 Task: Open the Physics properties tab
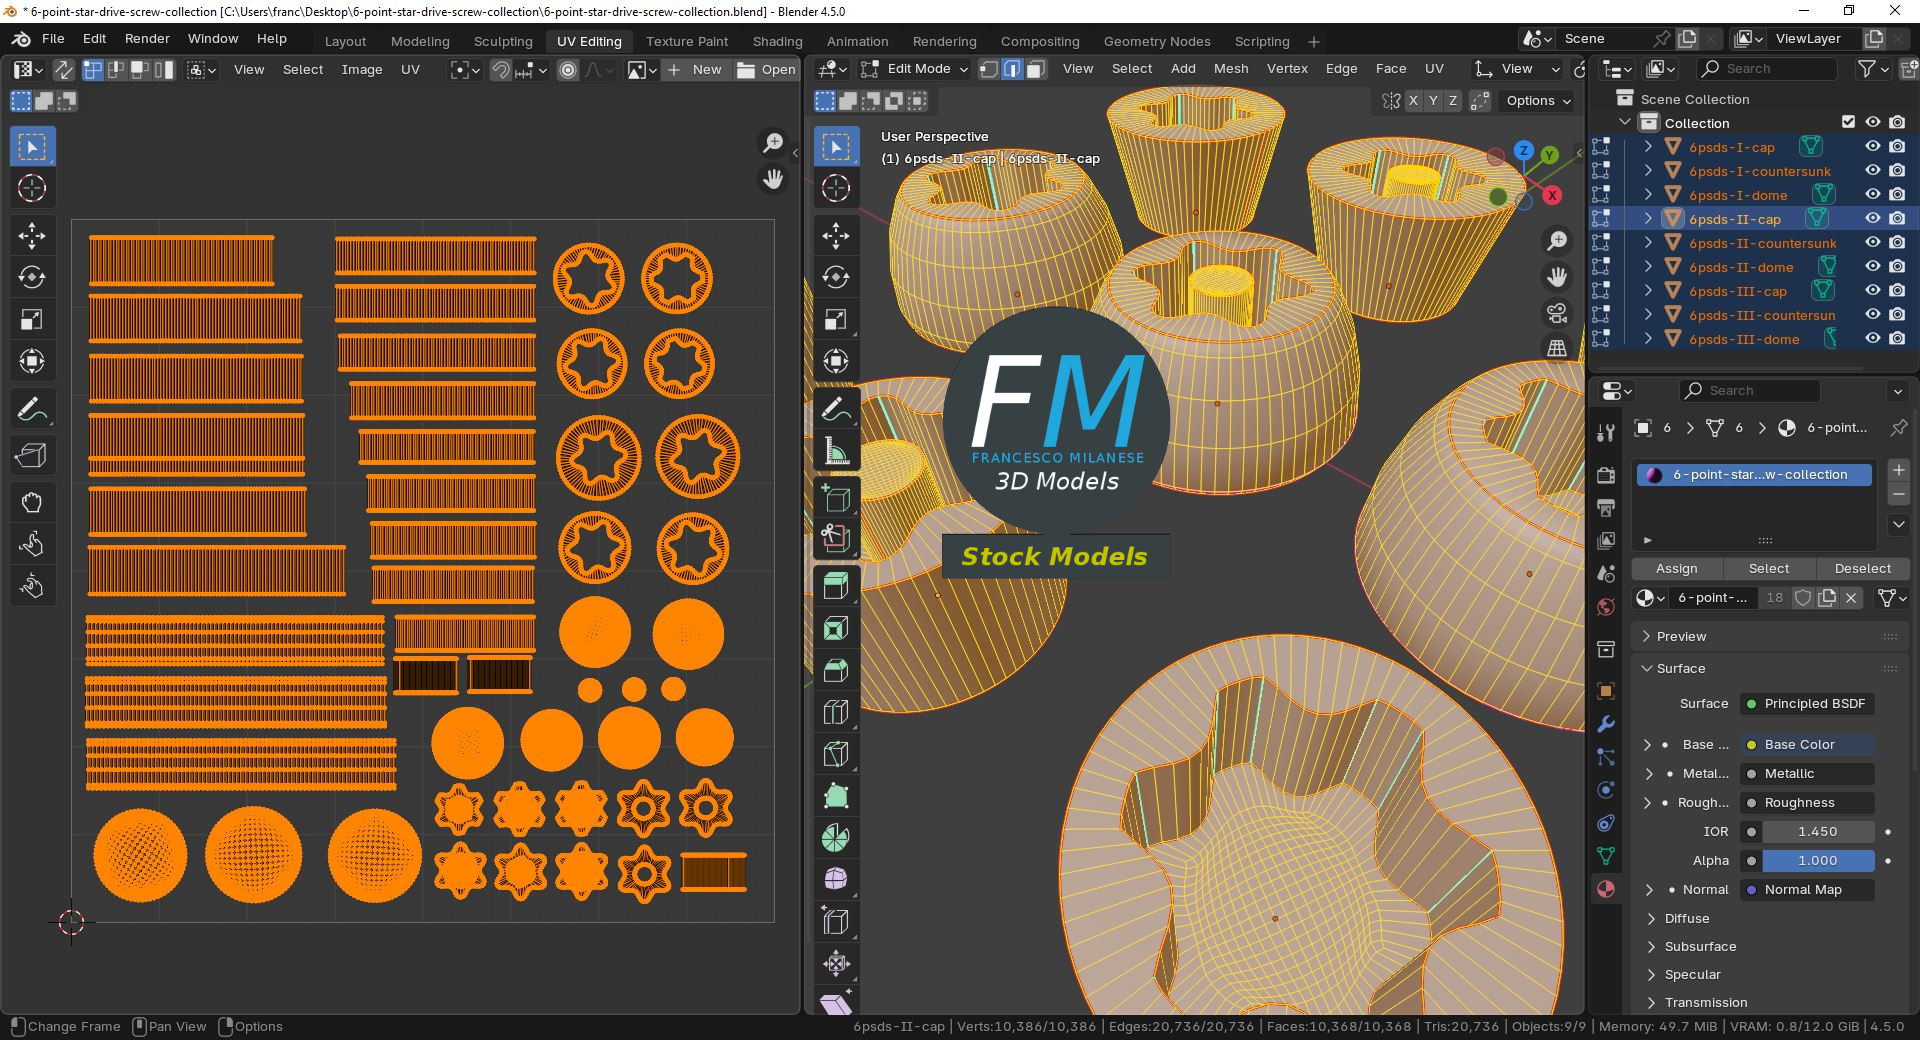[1606, 790]
